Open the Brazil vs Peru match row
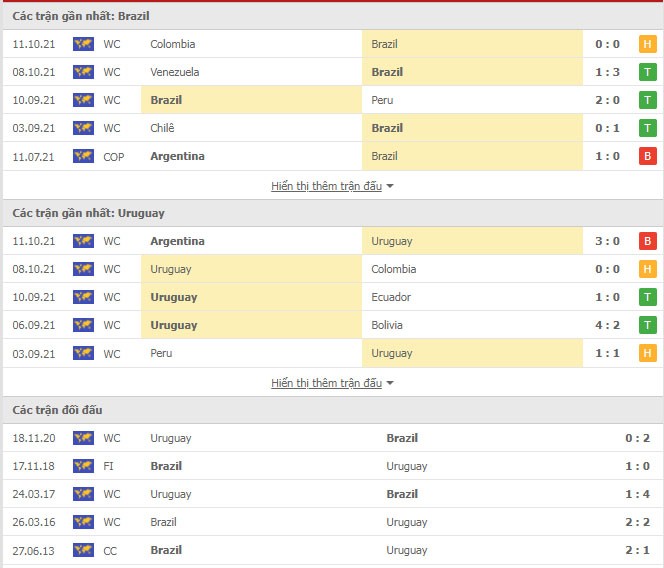Image resolution: width=664 pixels, height=568 pixels. [332, 100]
